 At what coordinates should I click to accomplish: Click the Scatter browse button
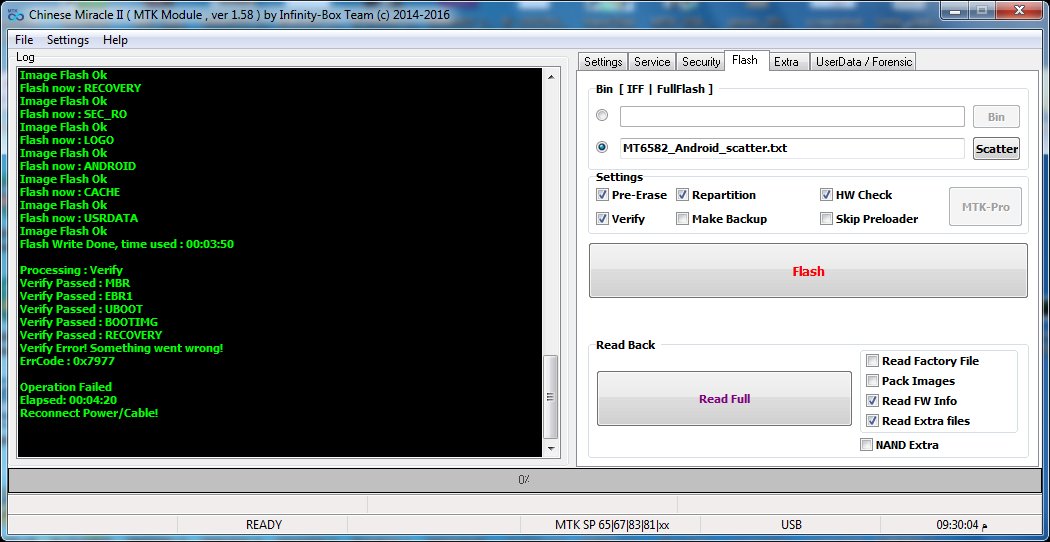(996, 149)
